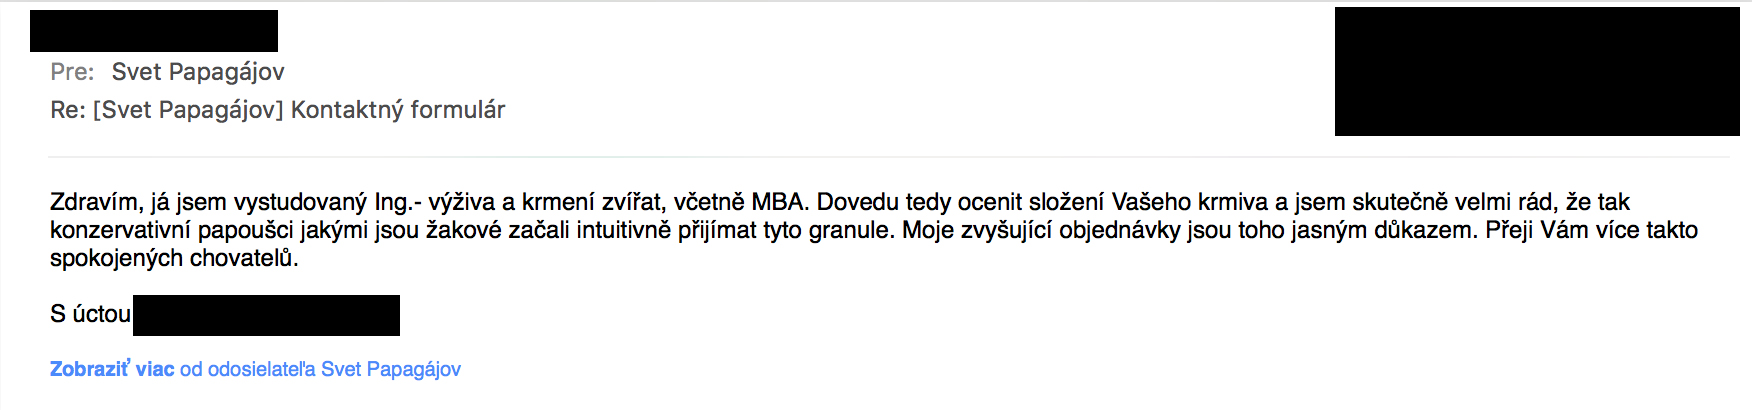The image size is (1752, 410).
Task: Click the phrase konzervativní papoušci in the body
Action: [x=172, y=230]
